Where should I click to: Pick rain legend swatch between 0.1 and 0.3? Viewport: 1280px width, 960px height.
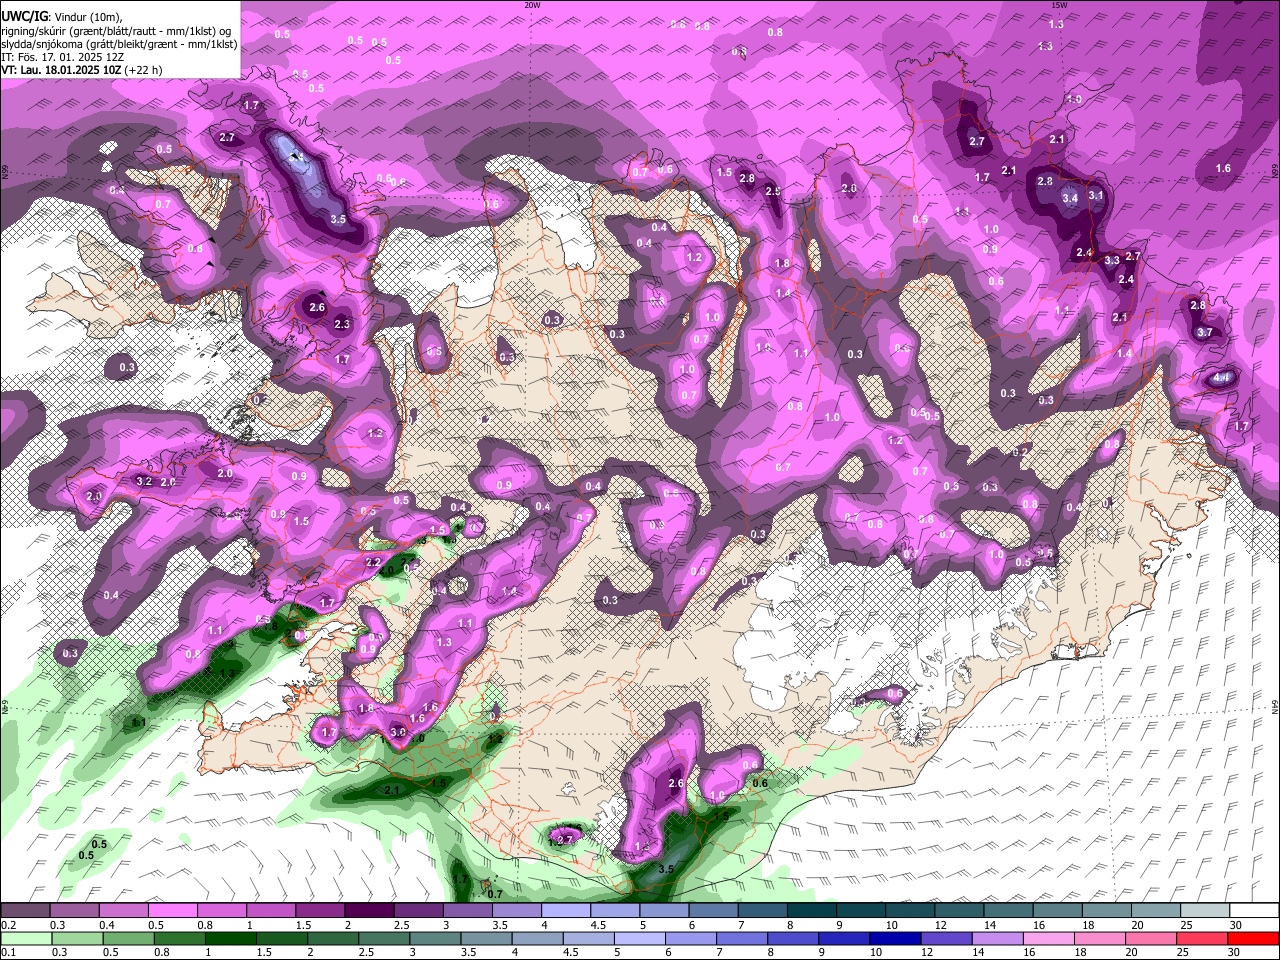click(26, 939)
